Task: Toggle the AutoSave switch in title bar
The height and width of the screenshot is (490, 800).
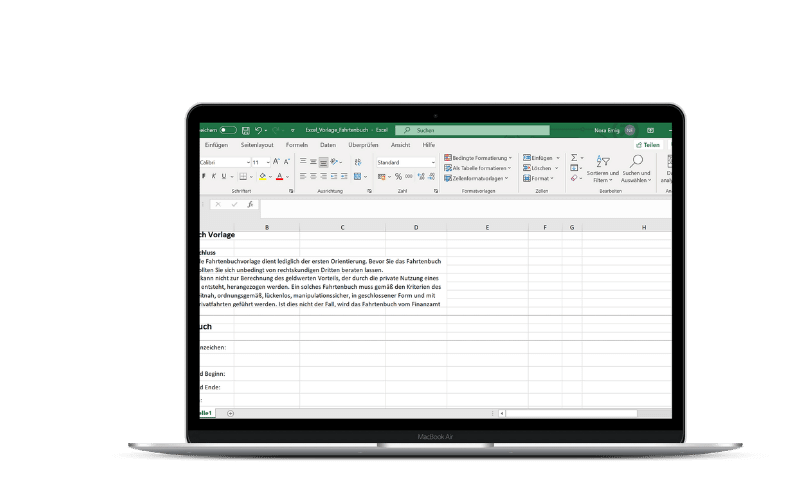Action: pyautogui.click(x=228, y=130)
